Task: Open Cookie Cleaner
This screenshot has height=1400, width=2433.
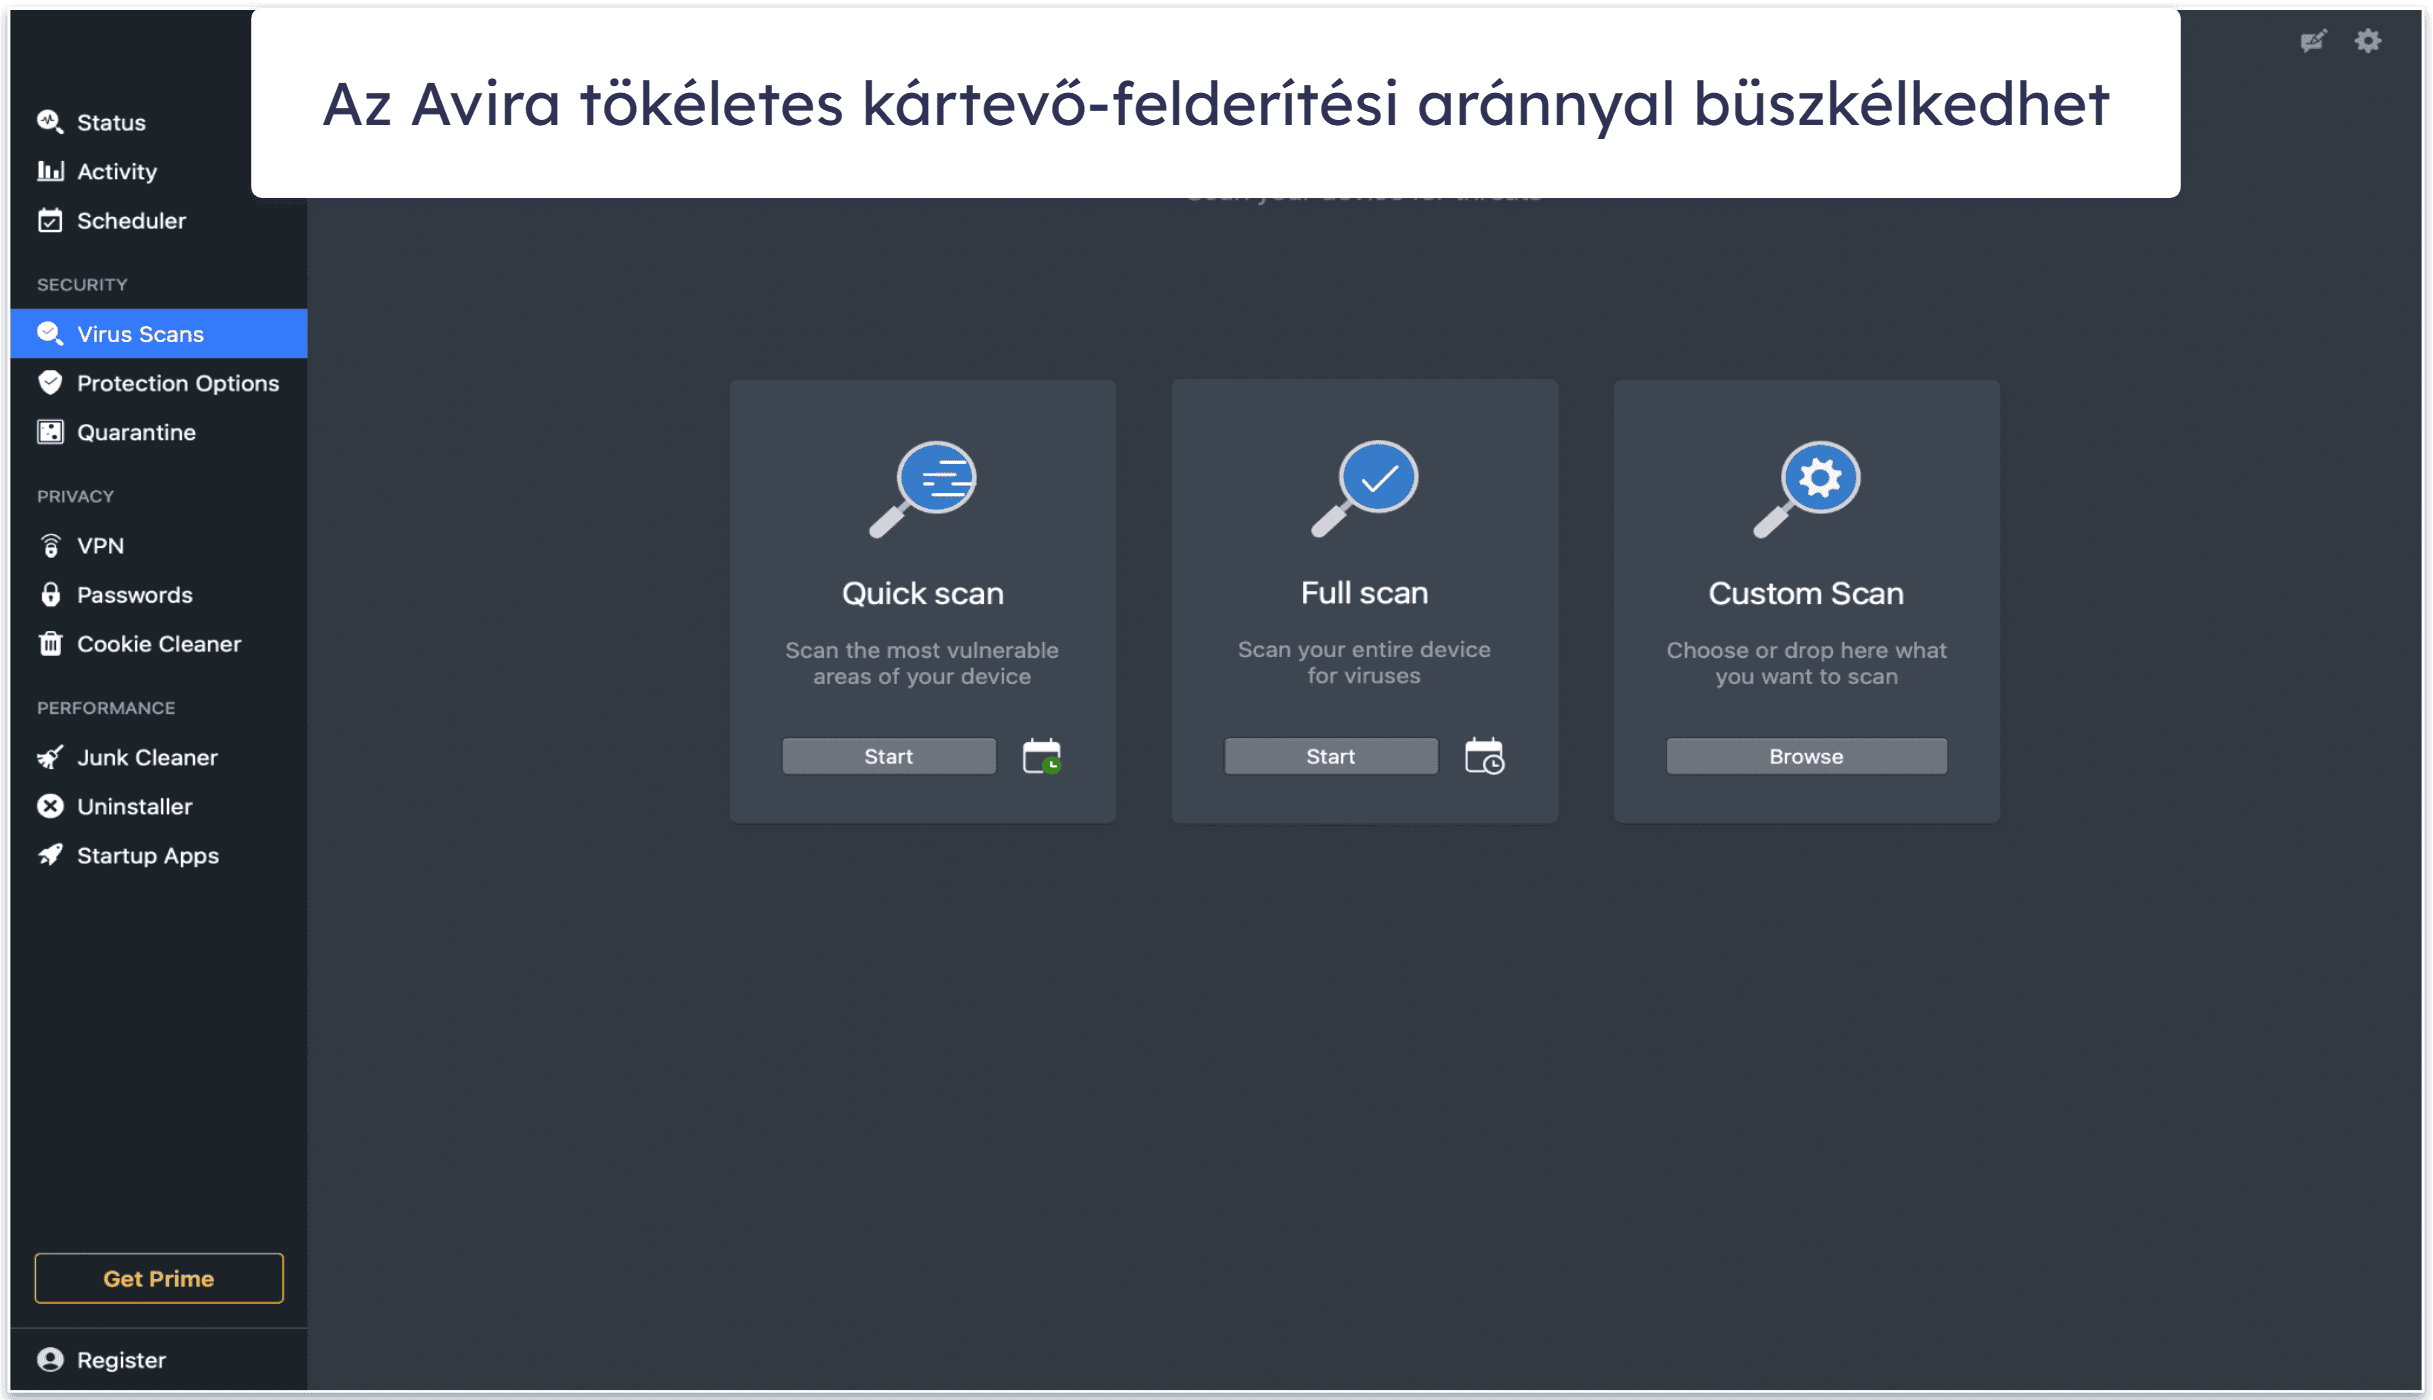Action: 159,643
